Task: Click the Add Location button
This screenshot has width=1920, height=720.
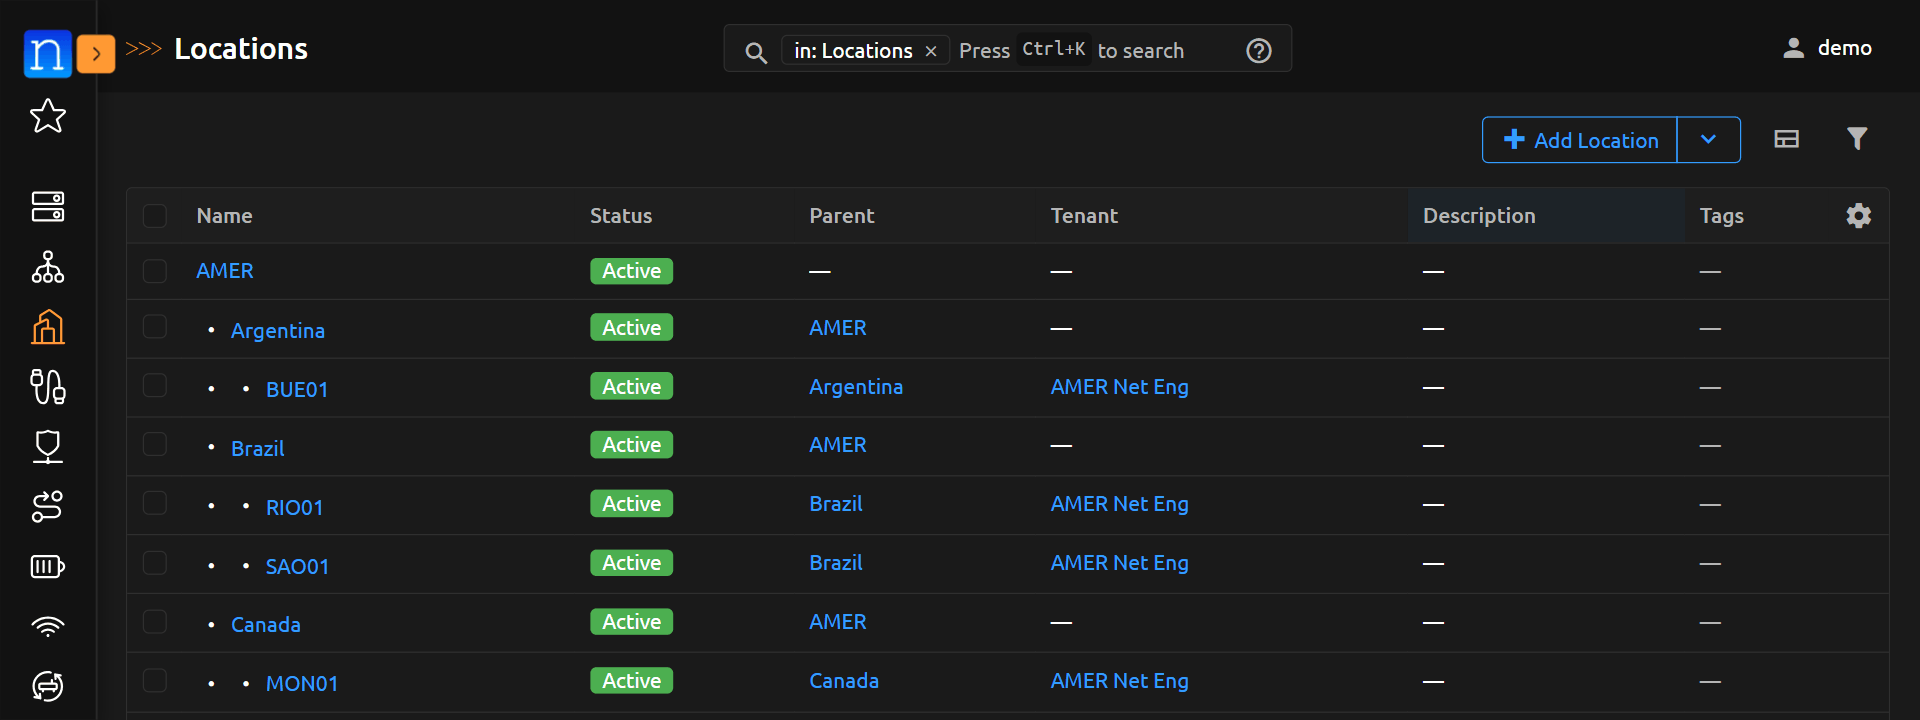Action: point(1580,140)
